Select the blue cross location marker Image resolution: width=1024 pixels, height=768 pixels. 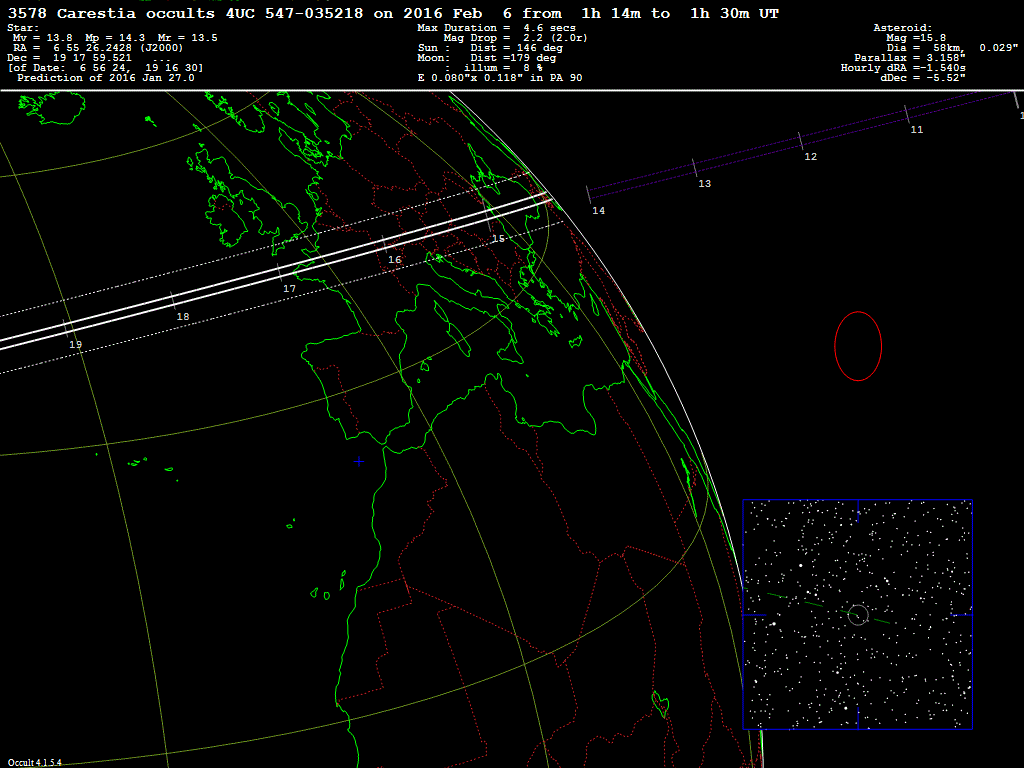[x=358, y=461]
